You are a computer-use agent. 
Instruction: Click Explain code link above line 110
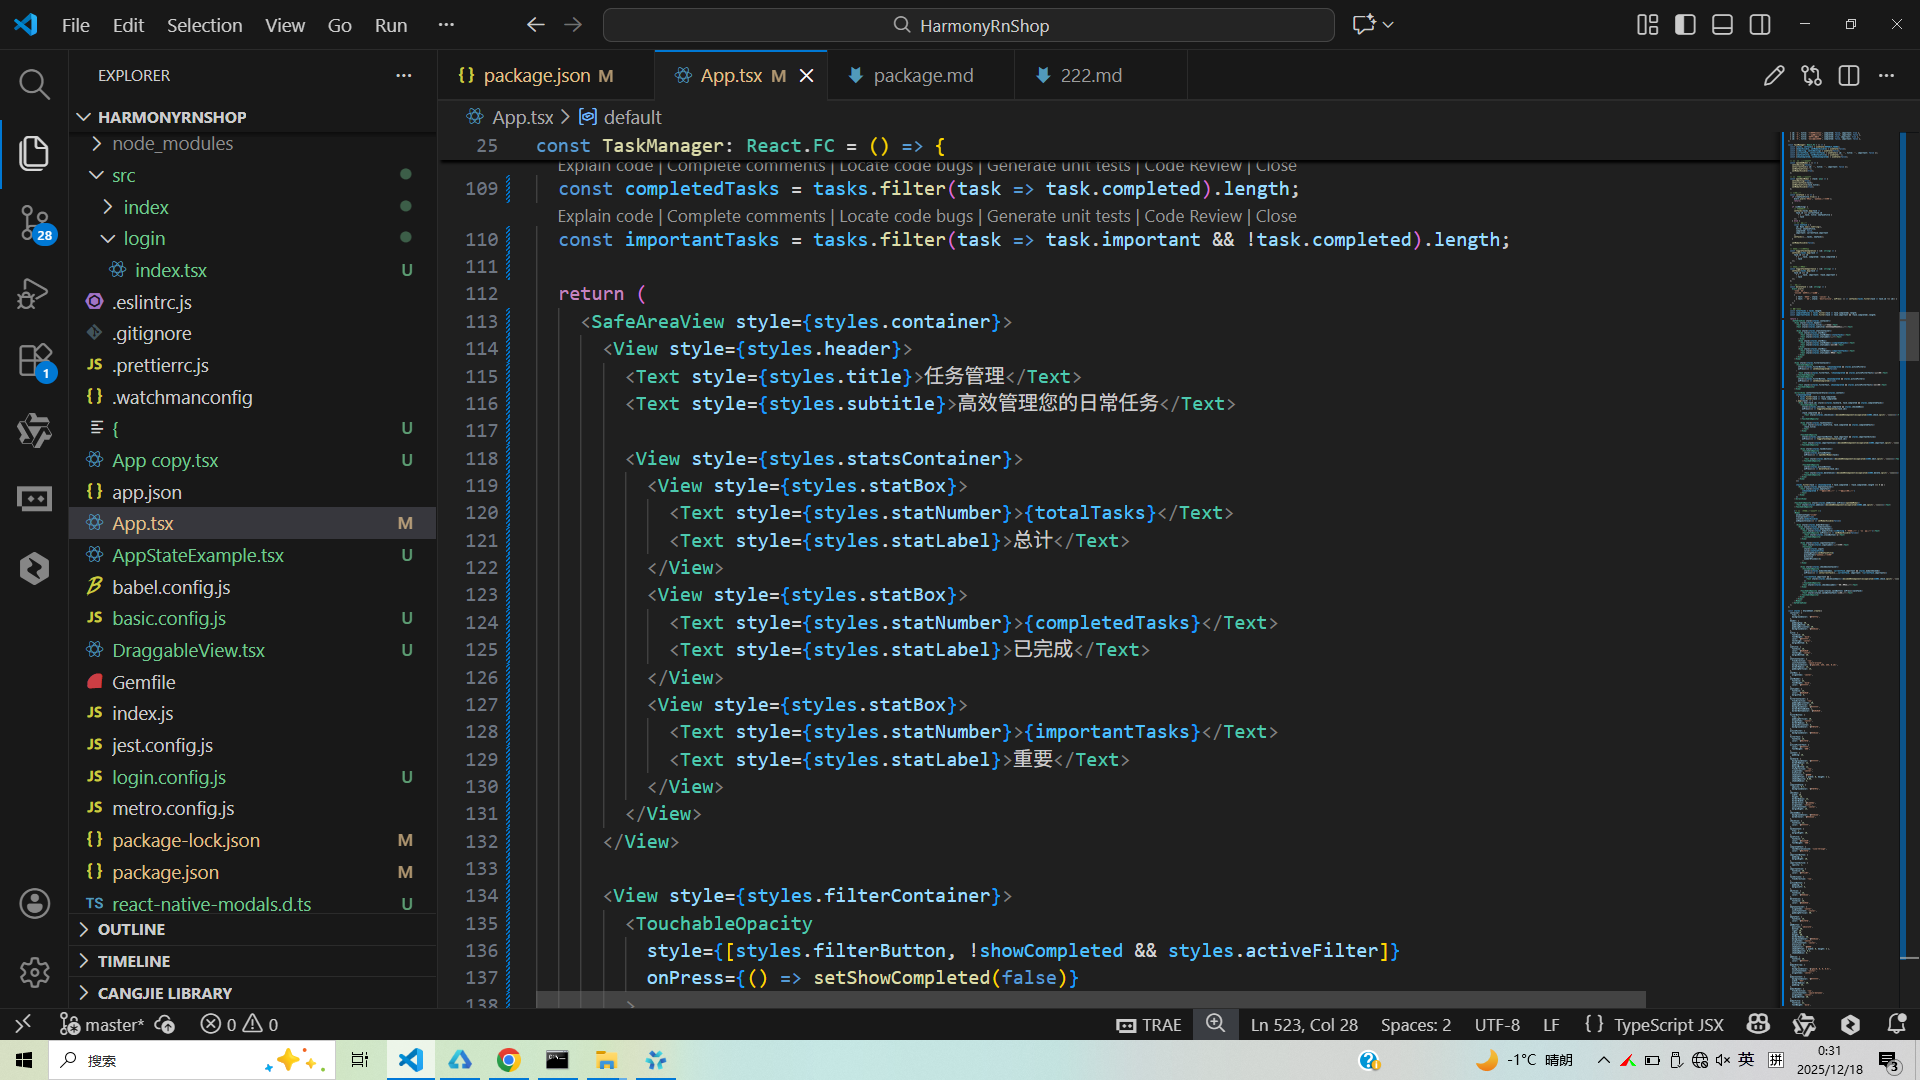click(604, 216)
